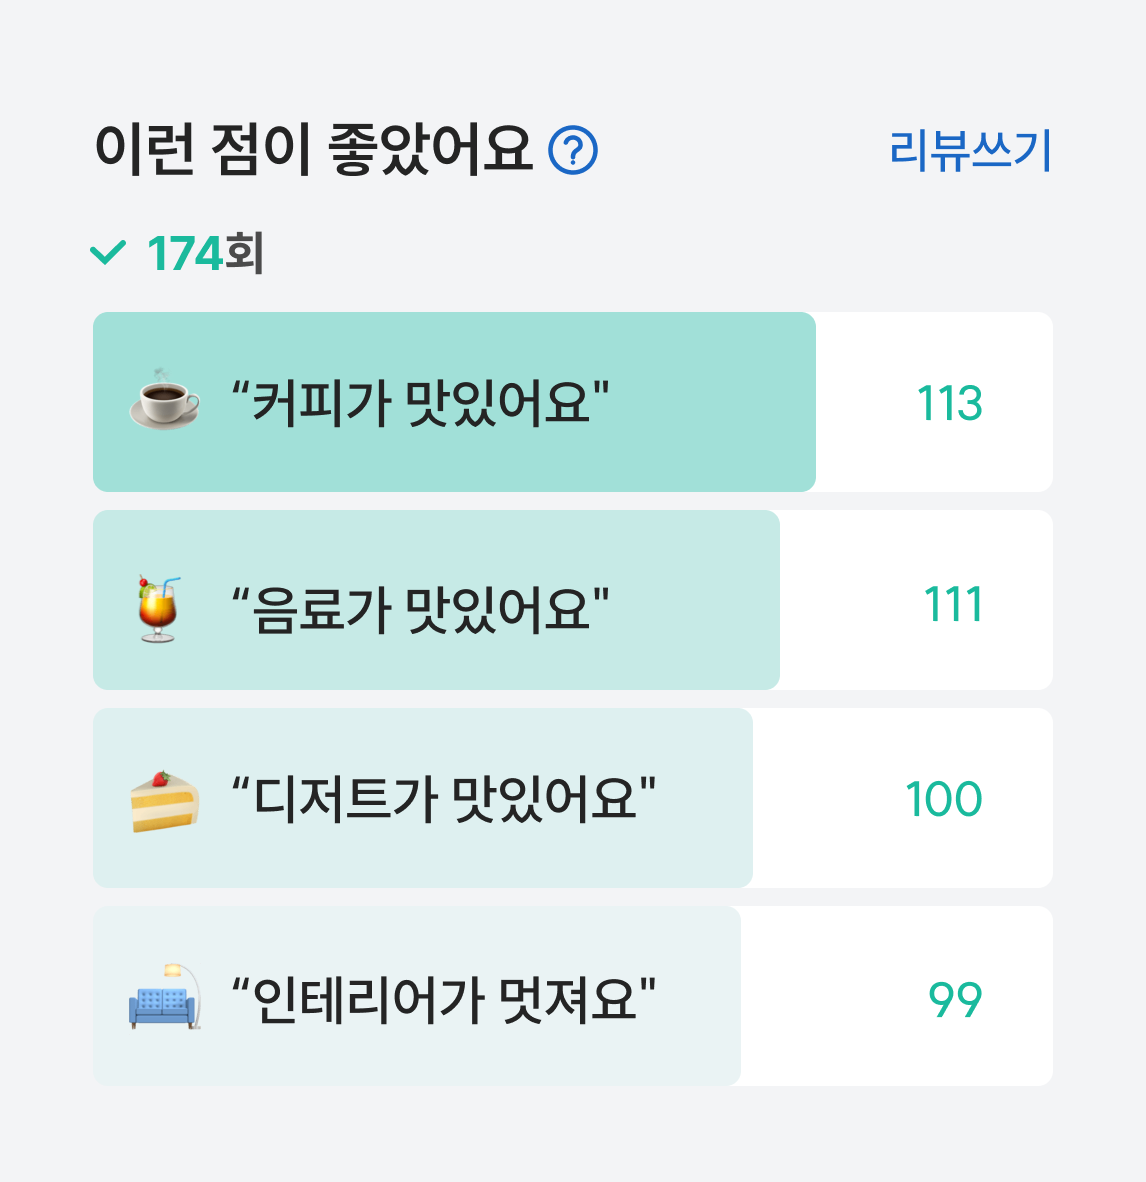
Task: Click the dessert bar's filled progress portion
Action: pyautogui.click(x=422, y=798)
